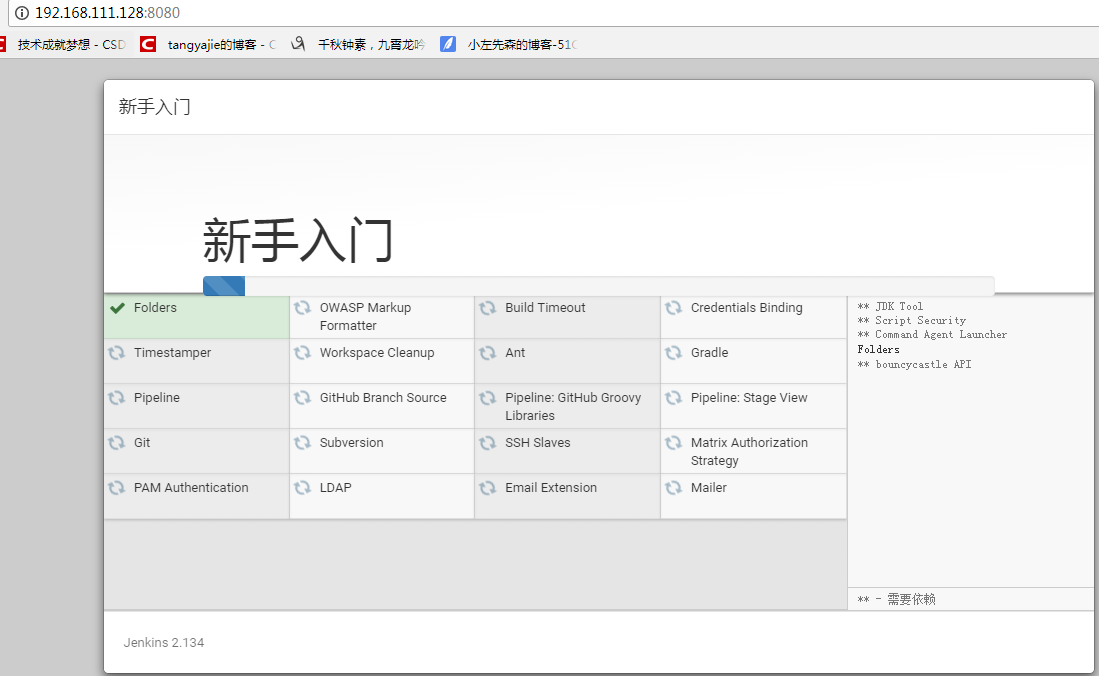This screenshot has height=676, width=1099.
Task: Click the spinner icon beside Pipeline
Action: (117, 398)
